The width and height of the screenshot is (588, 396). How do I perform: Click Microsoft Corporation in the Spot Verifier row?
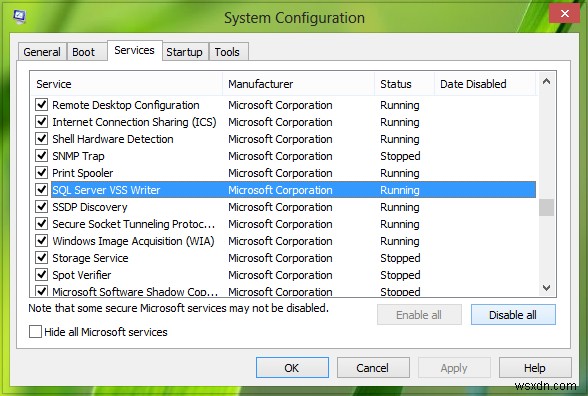280,275
